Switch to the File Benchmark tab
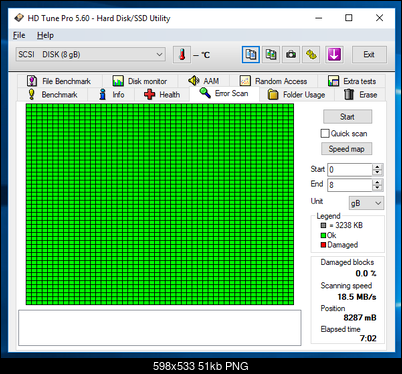Viewport: 402px width, 374px height. (x=59, y=81)
